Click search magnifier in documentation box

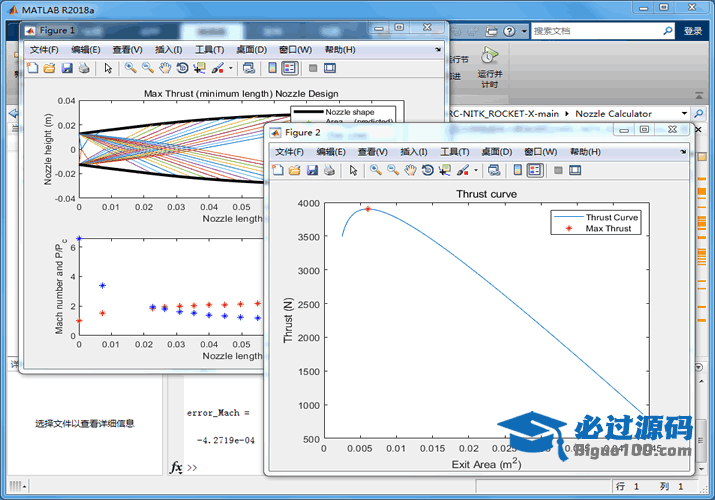coord(668,31)
